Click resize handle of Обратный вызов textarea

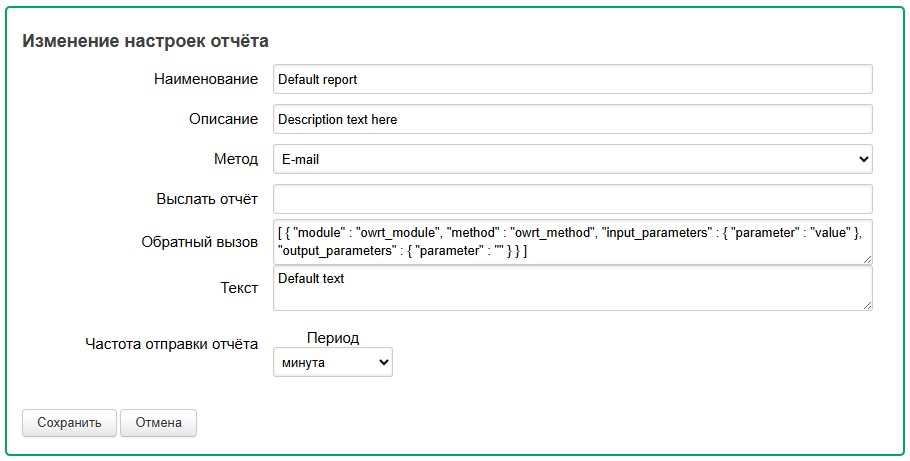[x=866, y=259]
